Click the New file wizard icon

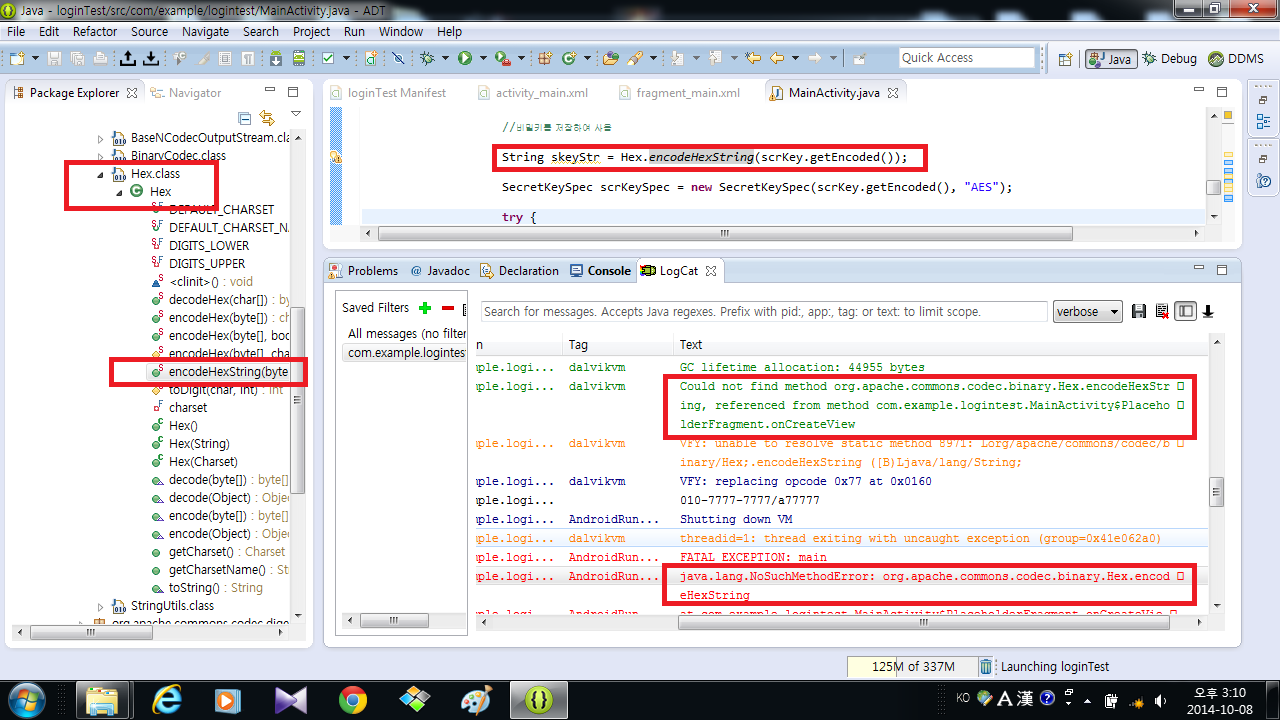[17, 58]
